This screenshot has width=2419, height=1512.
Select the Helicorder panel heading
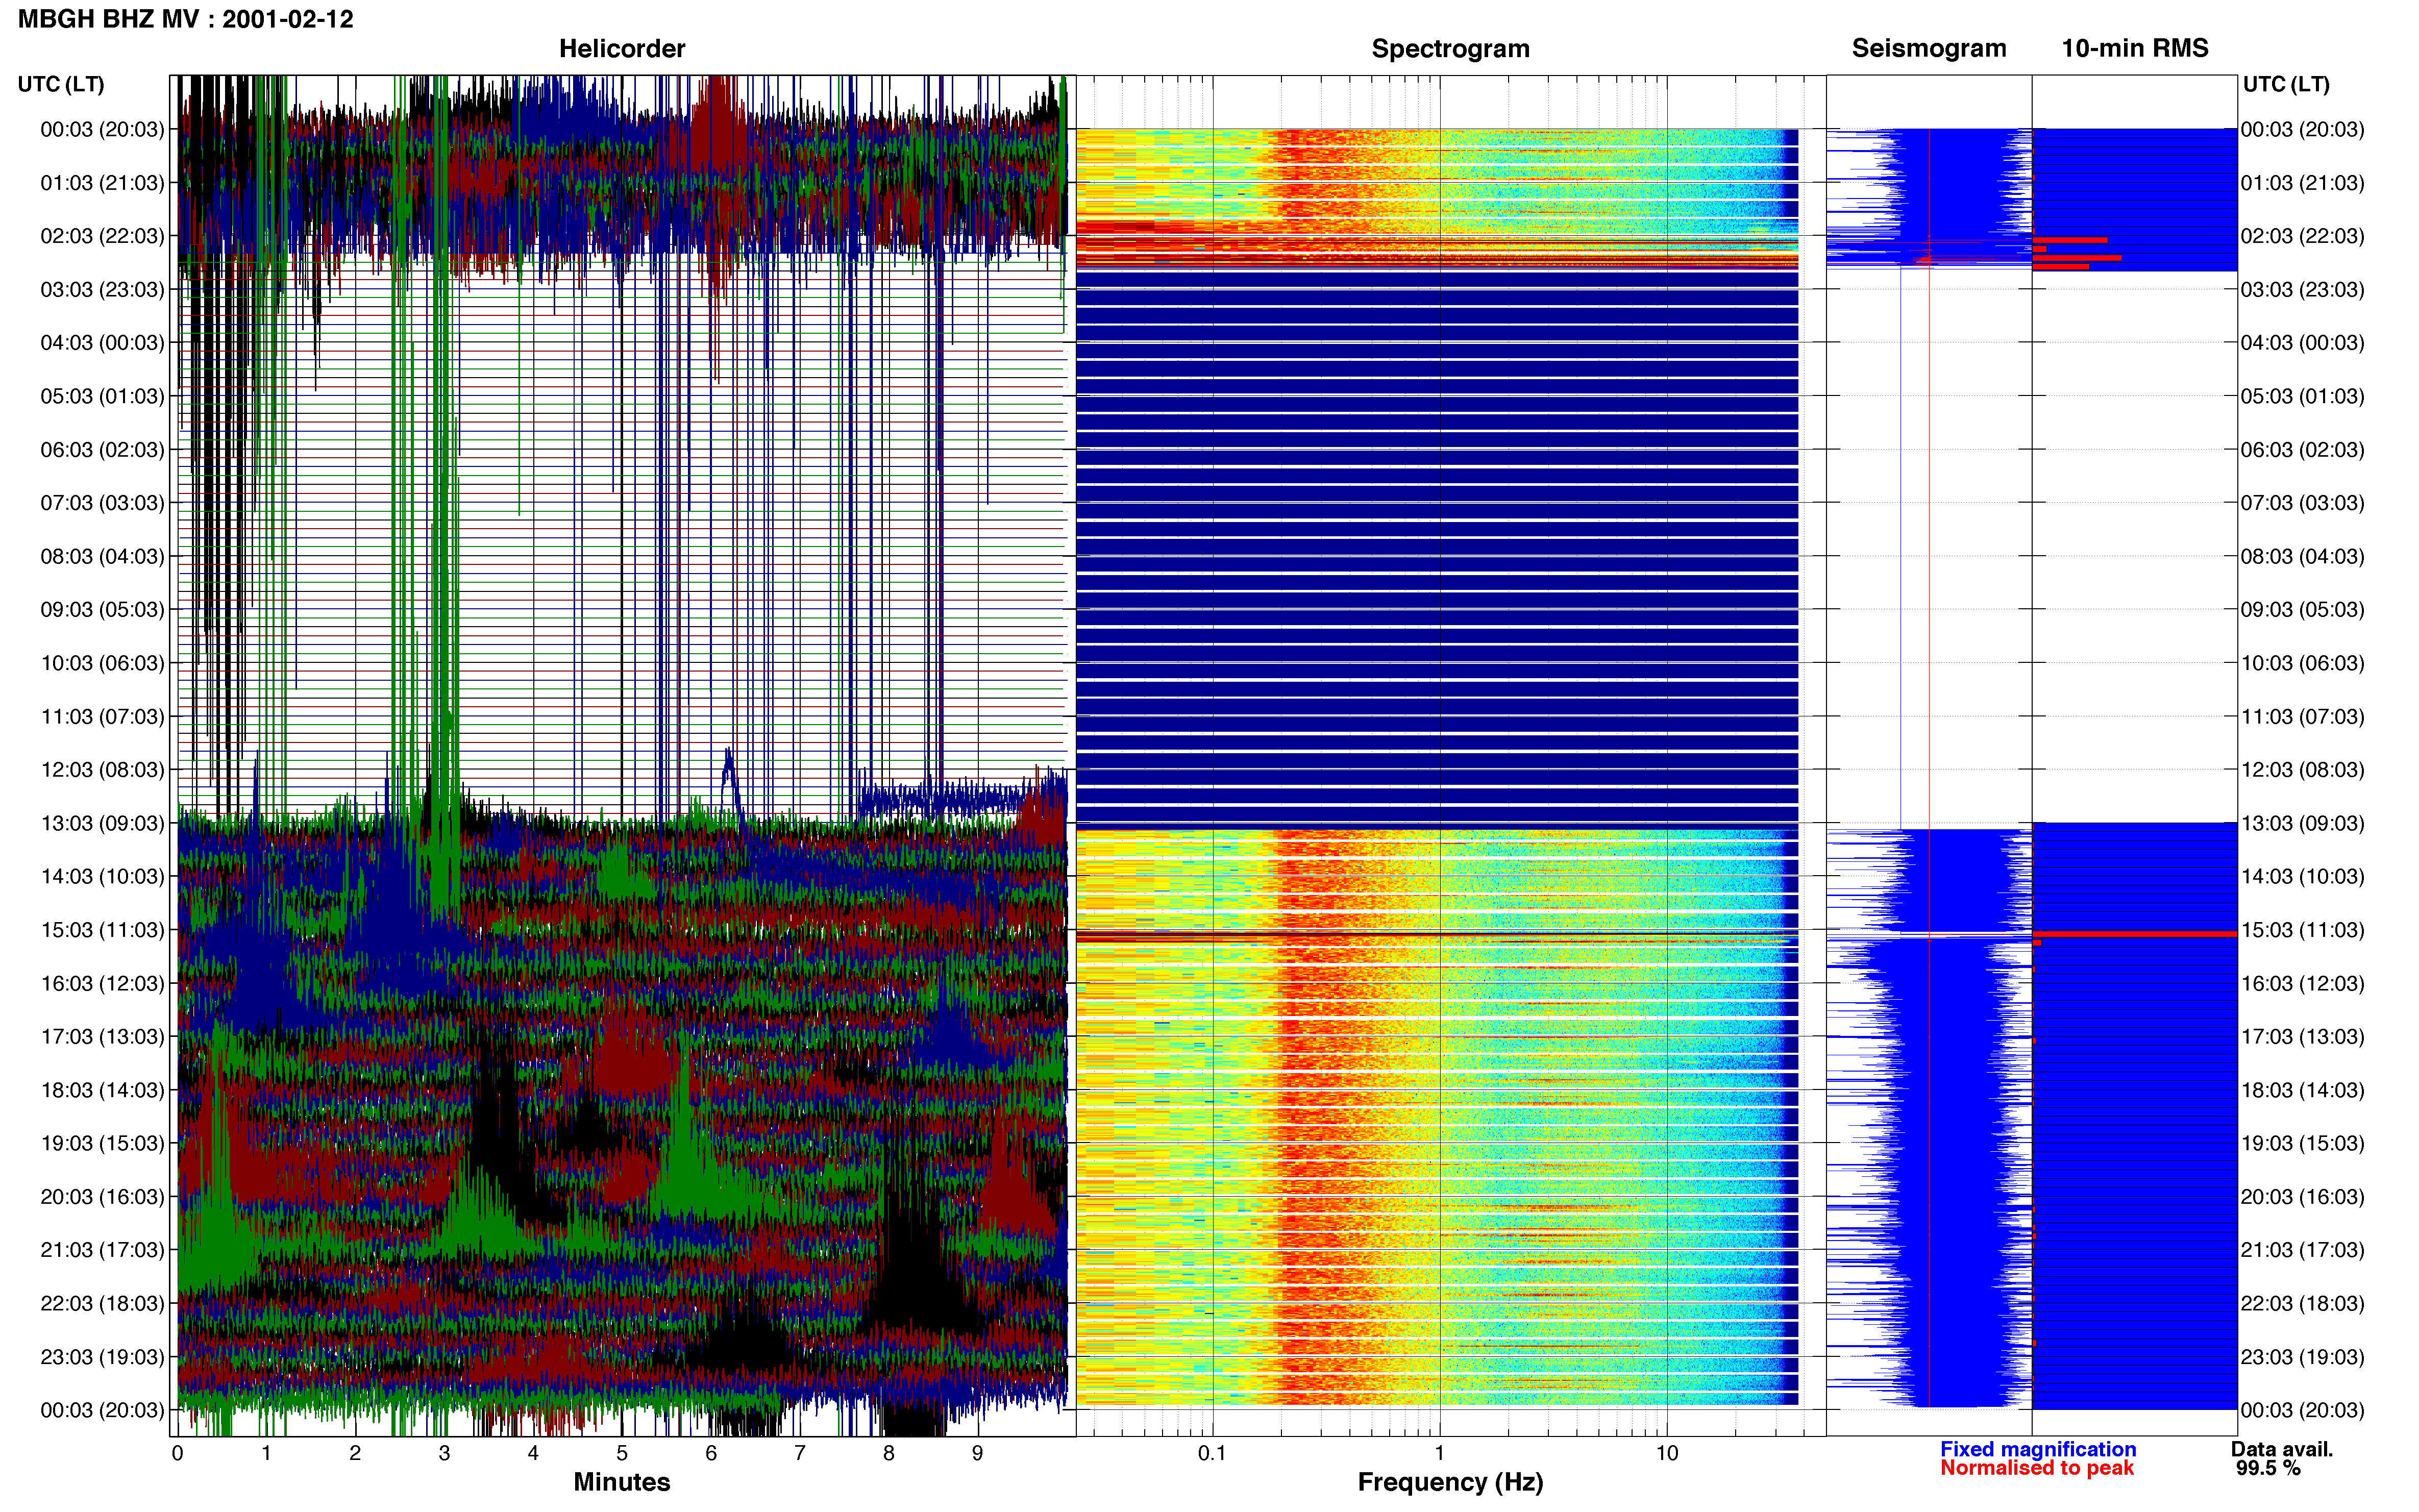coord(622,48)
